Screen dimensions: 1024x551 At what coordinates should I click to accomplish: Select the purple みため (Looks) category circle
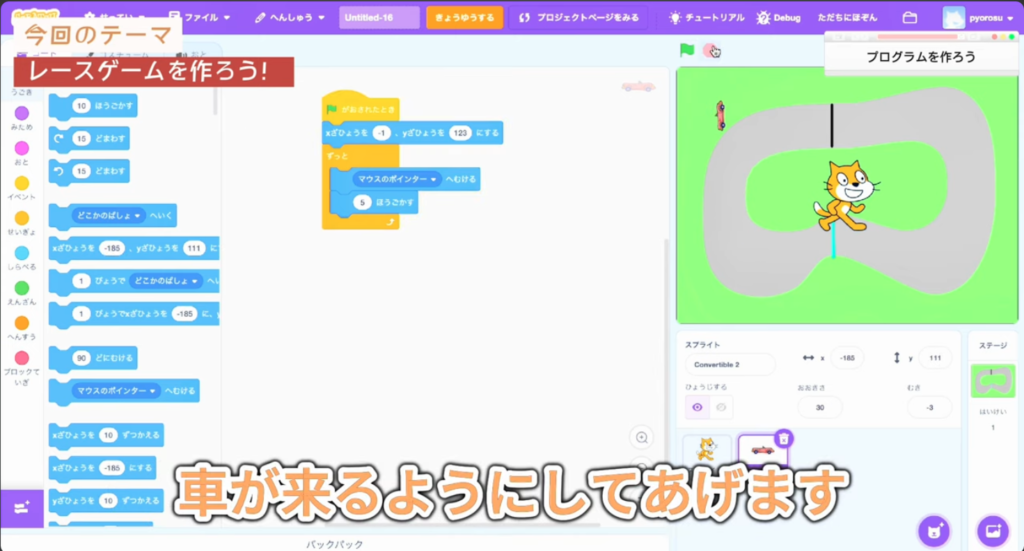21,113
